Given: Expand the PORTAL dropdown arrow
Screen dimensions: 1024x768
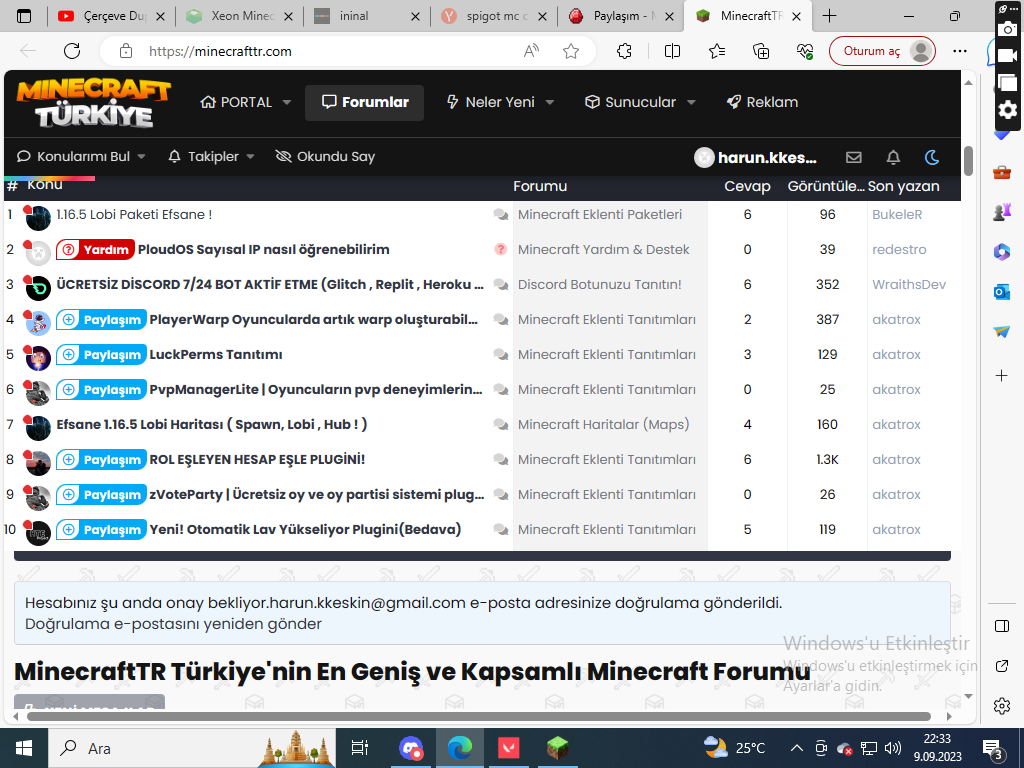Looking at the screenshot, I should click(287, 102).
